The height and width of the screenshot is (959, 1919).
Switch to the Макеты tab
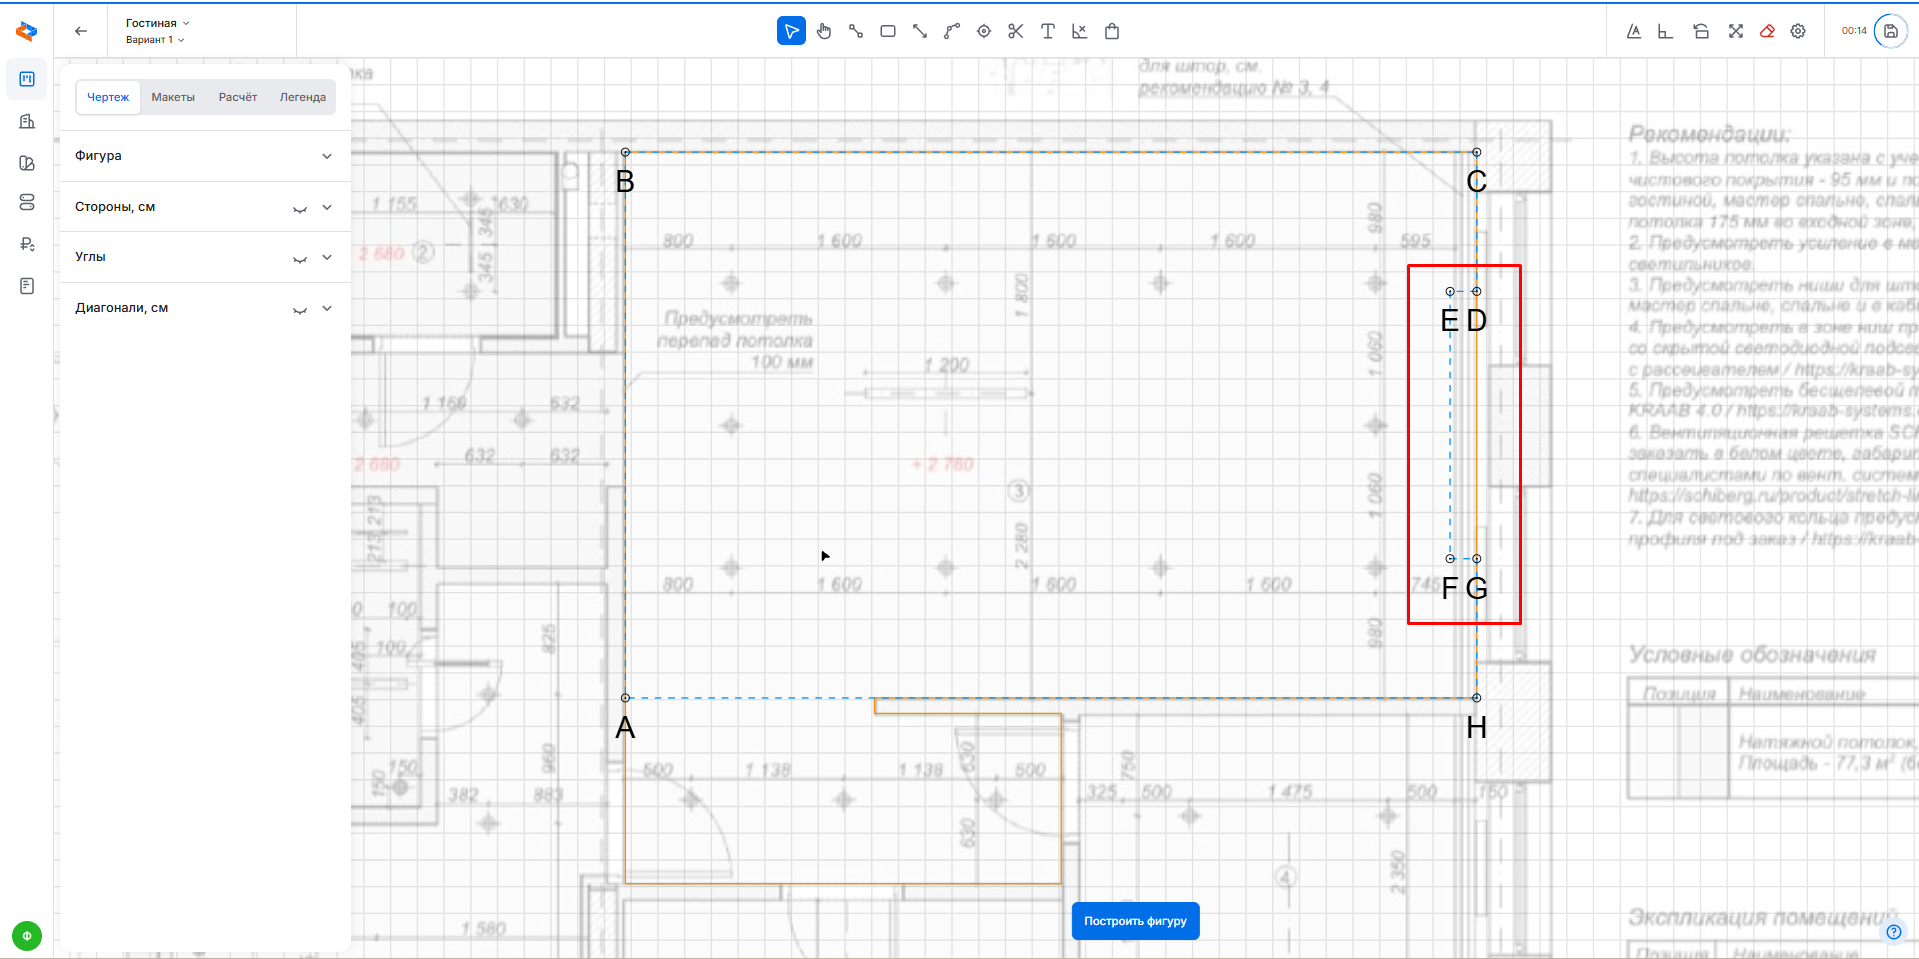(x=173, y=97)
